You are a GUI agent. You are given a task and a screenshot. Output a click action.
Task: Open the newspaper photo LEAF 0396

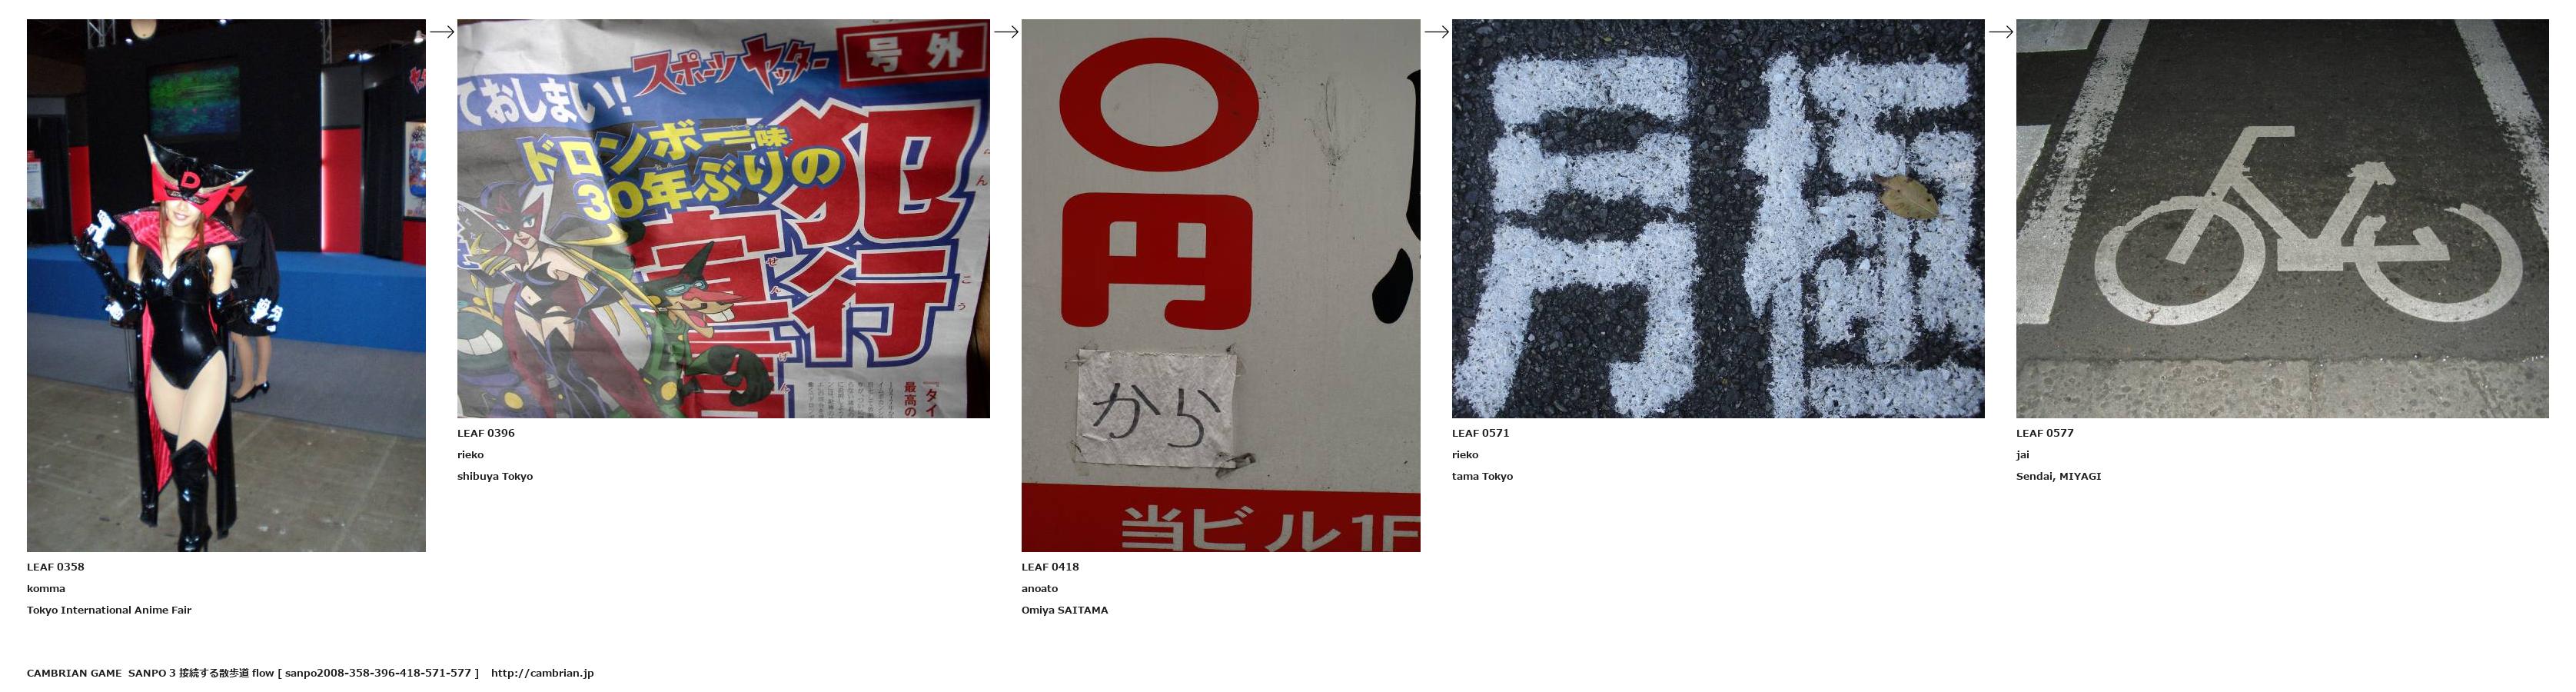[723, 218]
